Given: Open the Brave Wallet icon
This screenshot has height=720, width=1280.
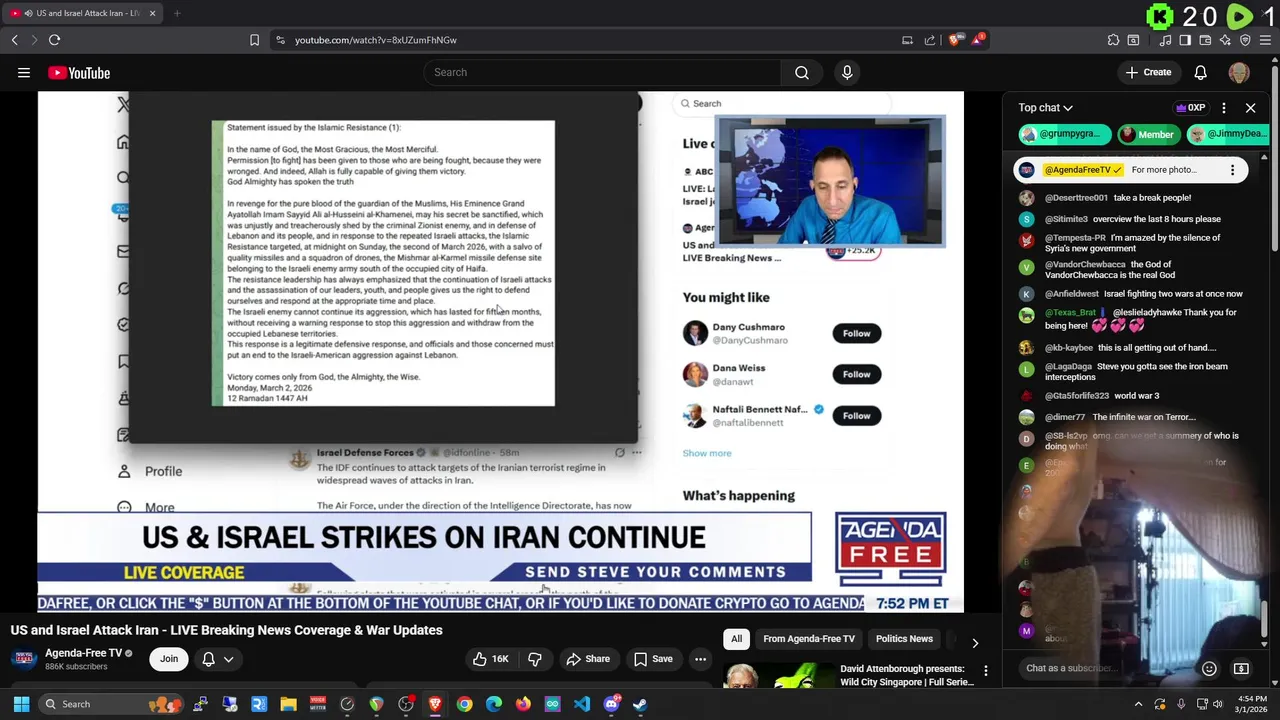Looking at the screenshot, I should pos(1205,40).
